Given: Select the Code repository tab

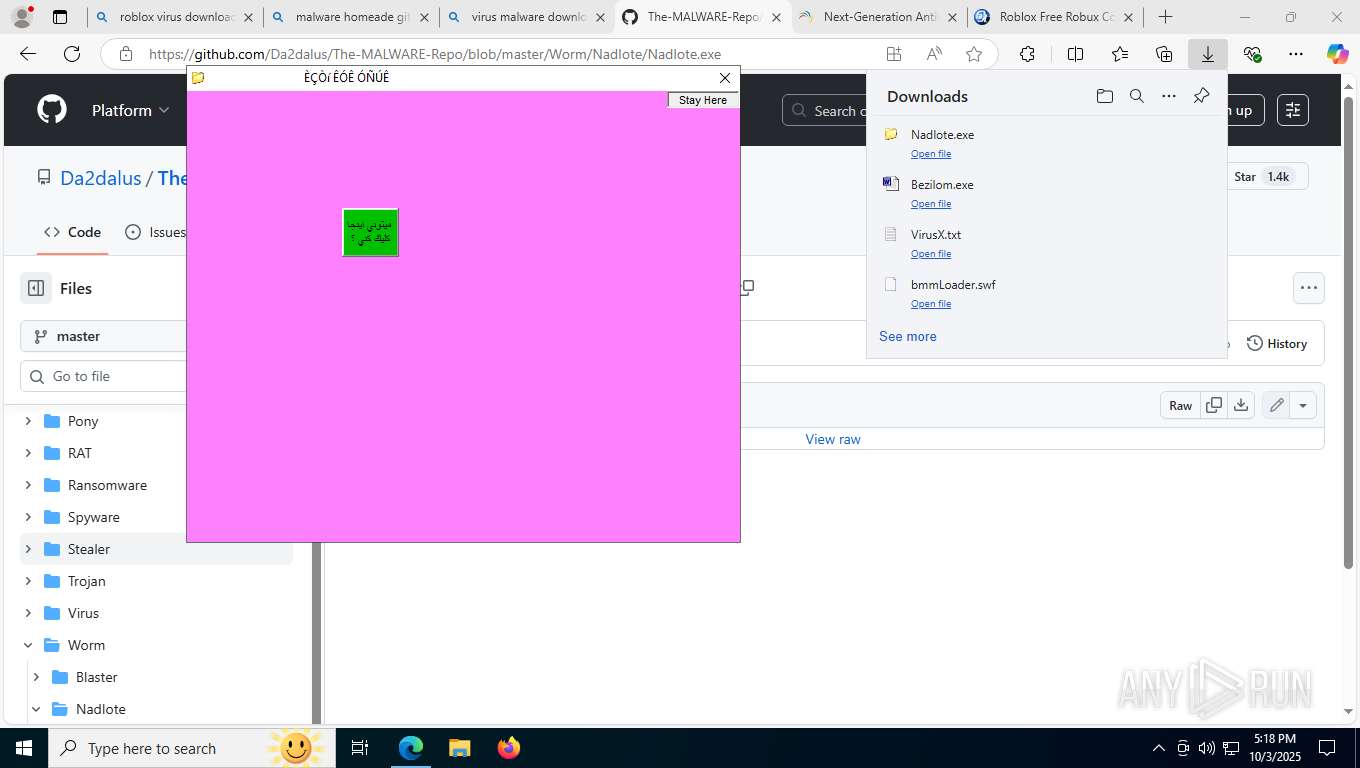Looking at the screenshot, I should (73, 232).
